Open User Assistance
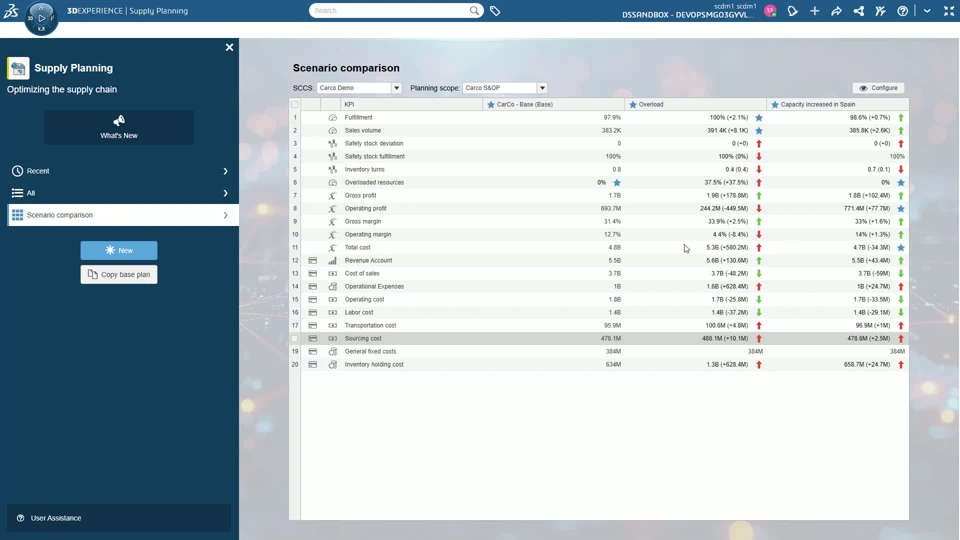 [x=119, y=518]
